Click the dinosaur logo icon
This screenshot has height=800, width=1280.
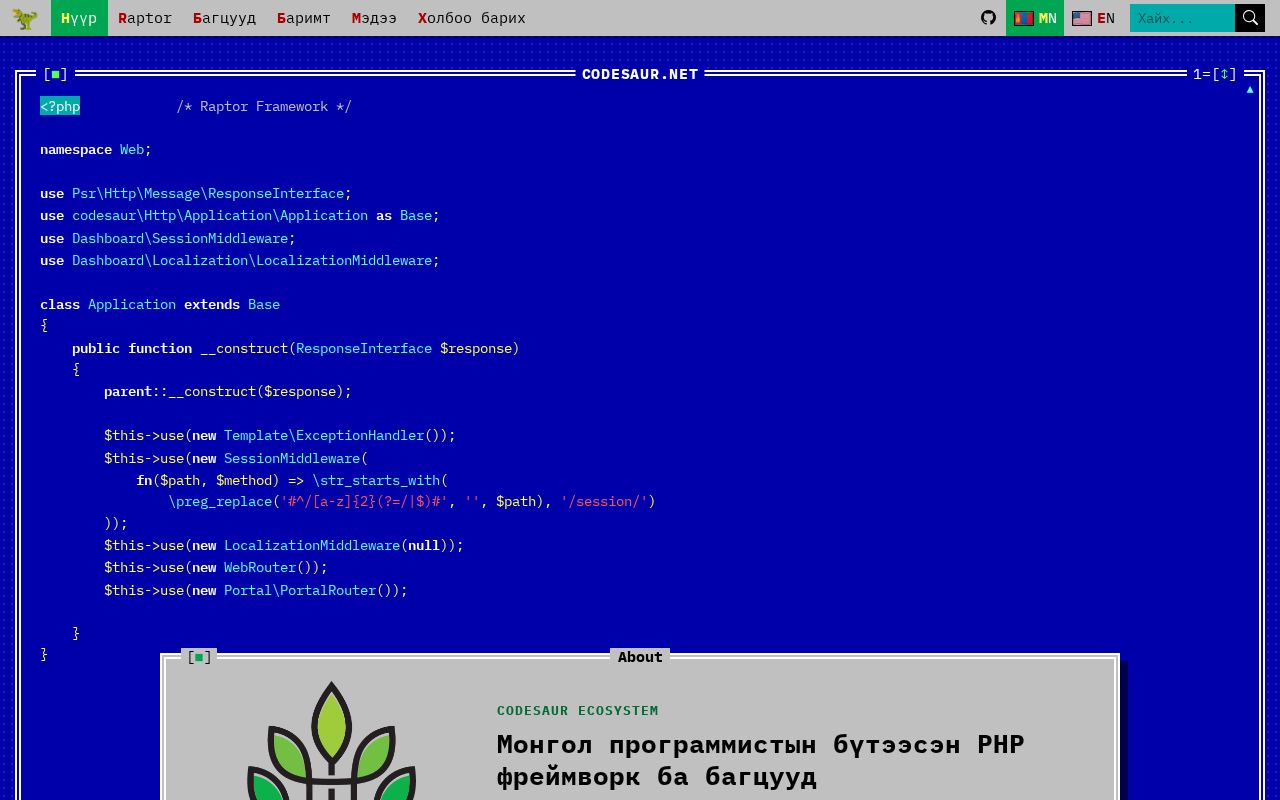click(x=25, y=18)
